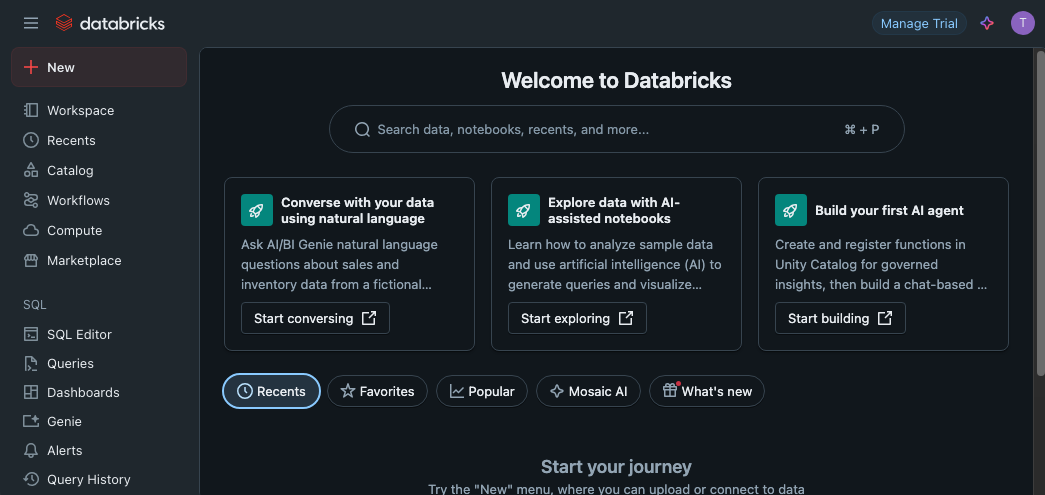Select the What's new tab
The width and height of the screenshot is (1045, 495).
(x=707, y=391)
